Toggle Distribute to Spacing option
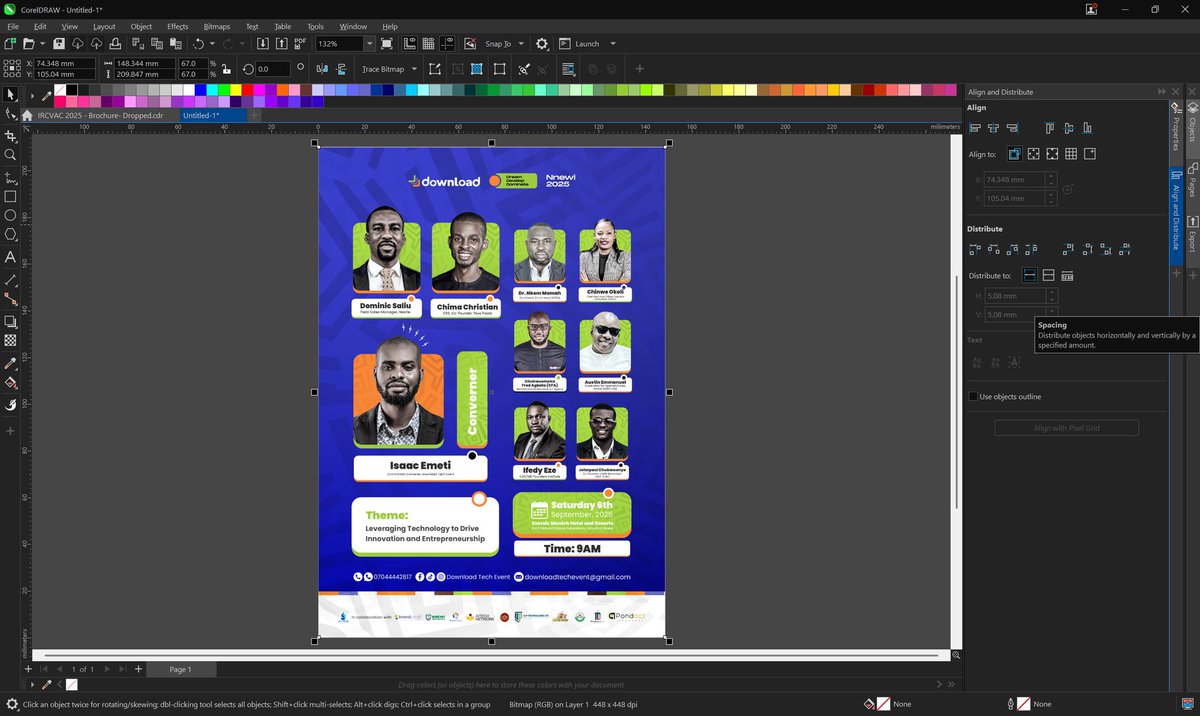The image size is (1200, 716). [x=1067, y=275]
